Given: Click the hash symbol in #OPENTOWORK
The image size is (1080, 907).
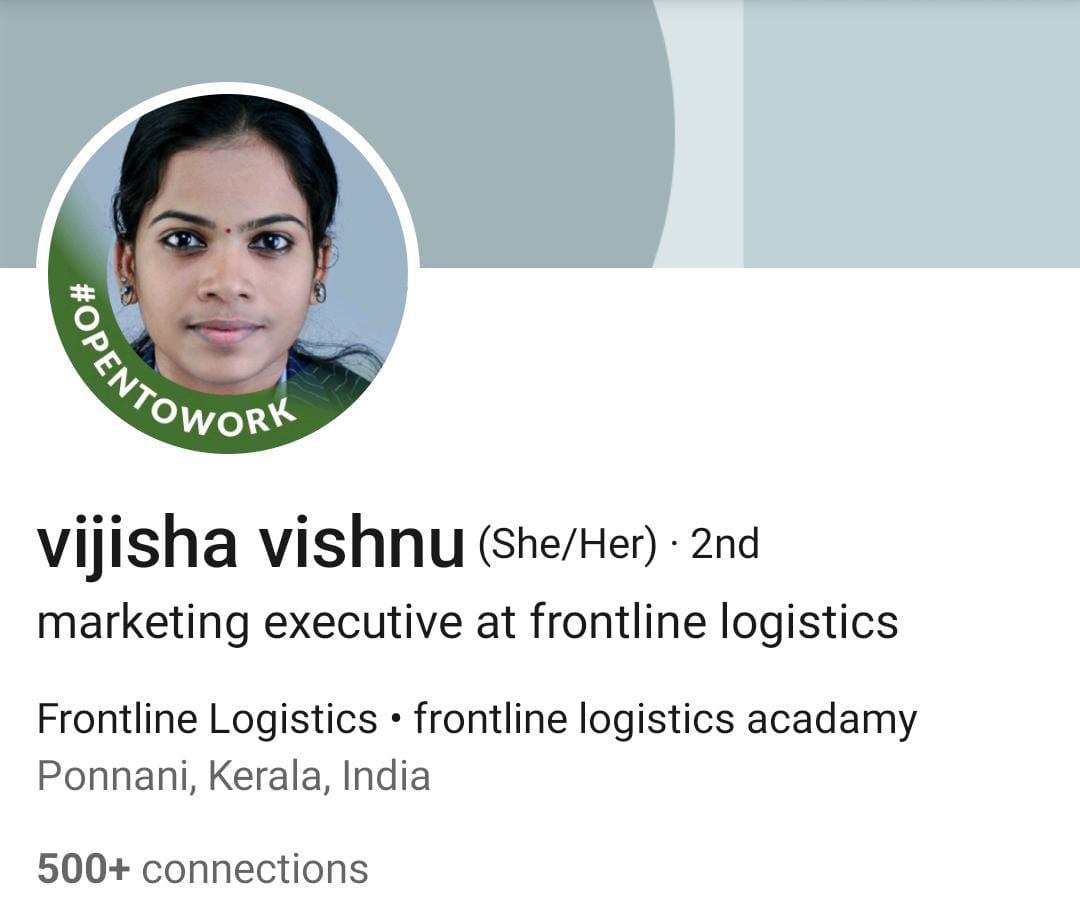Looking at the screenshot, I should (x=83, y=294).
